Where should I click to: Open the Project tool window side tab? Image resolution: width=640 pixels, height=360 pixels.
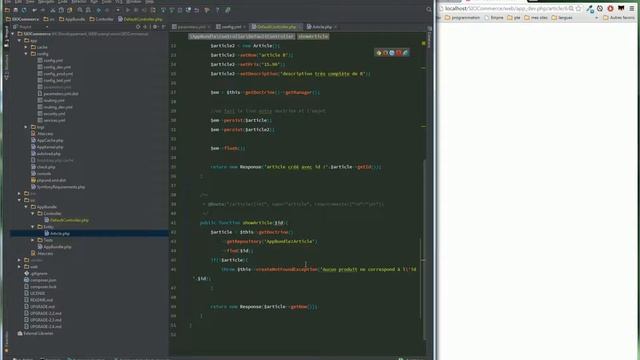(6, 37)
